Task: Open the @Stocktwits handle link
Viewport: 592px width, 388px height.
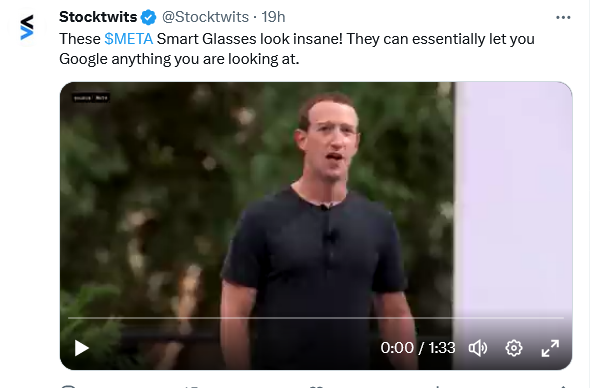Action: click(x=205, y=17)
